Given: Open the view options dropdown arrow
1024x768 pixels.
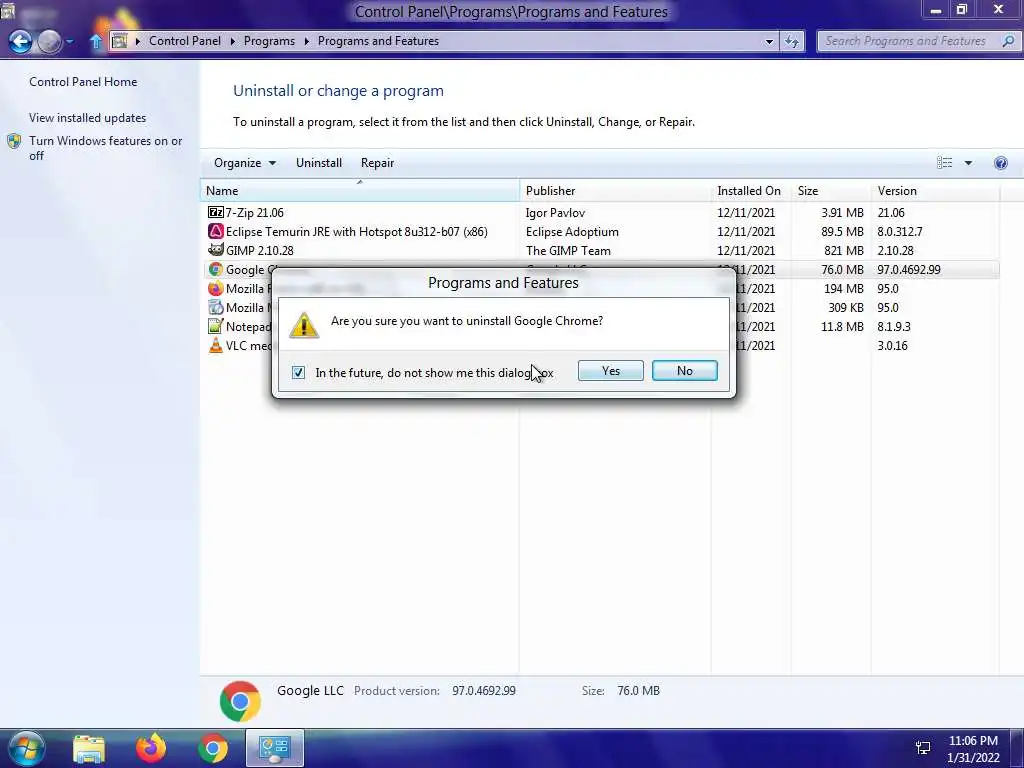Looking at the screenshot, I should (968, 163).
